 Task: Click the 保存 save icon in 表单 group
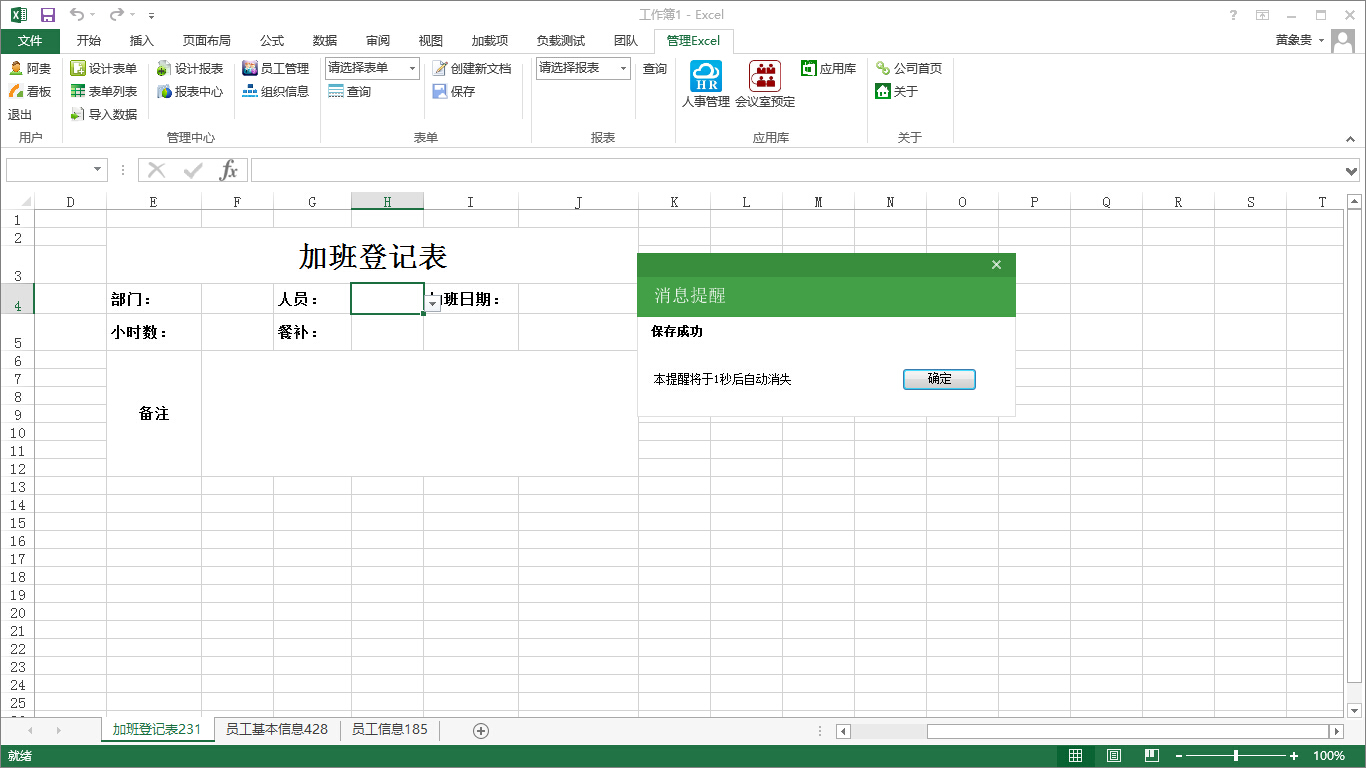coord(440,92)
